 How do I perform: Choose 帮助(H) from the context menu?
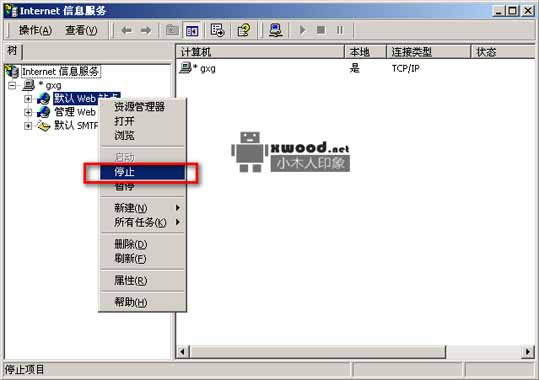142,302
